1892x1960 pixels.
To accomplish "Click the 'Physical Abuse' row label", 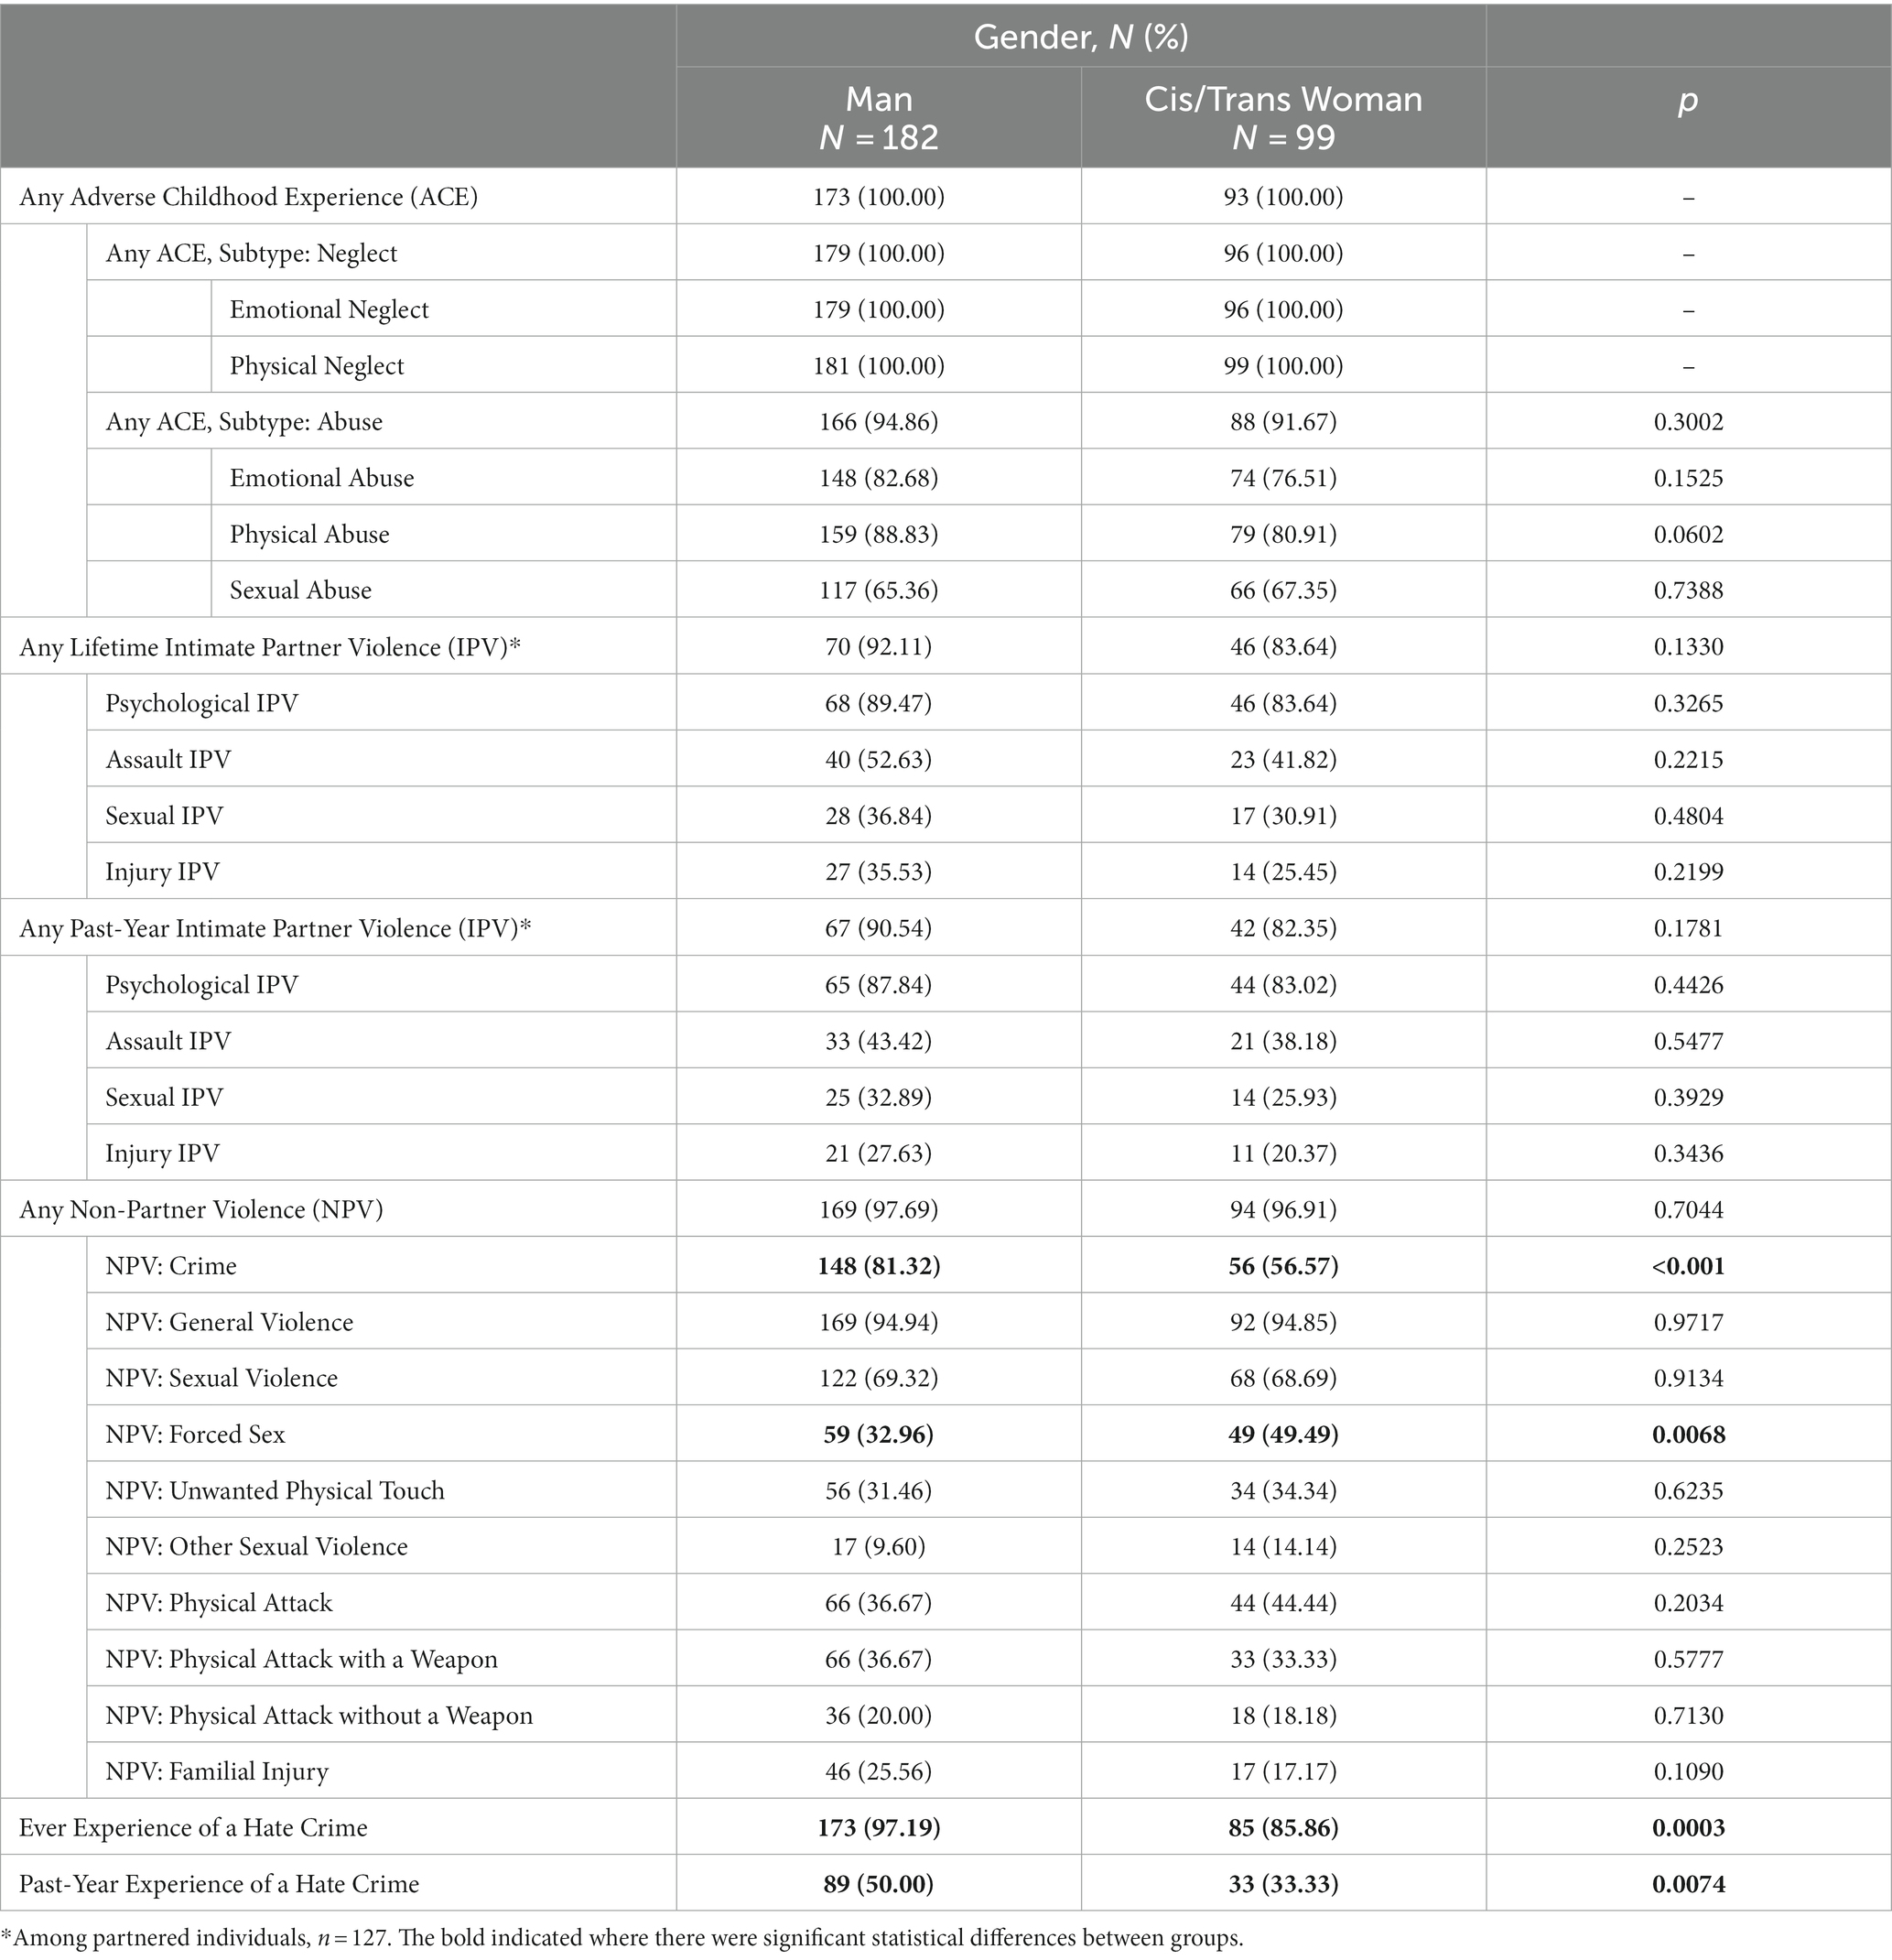I will pyautogui.click(x=309, y=534).
